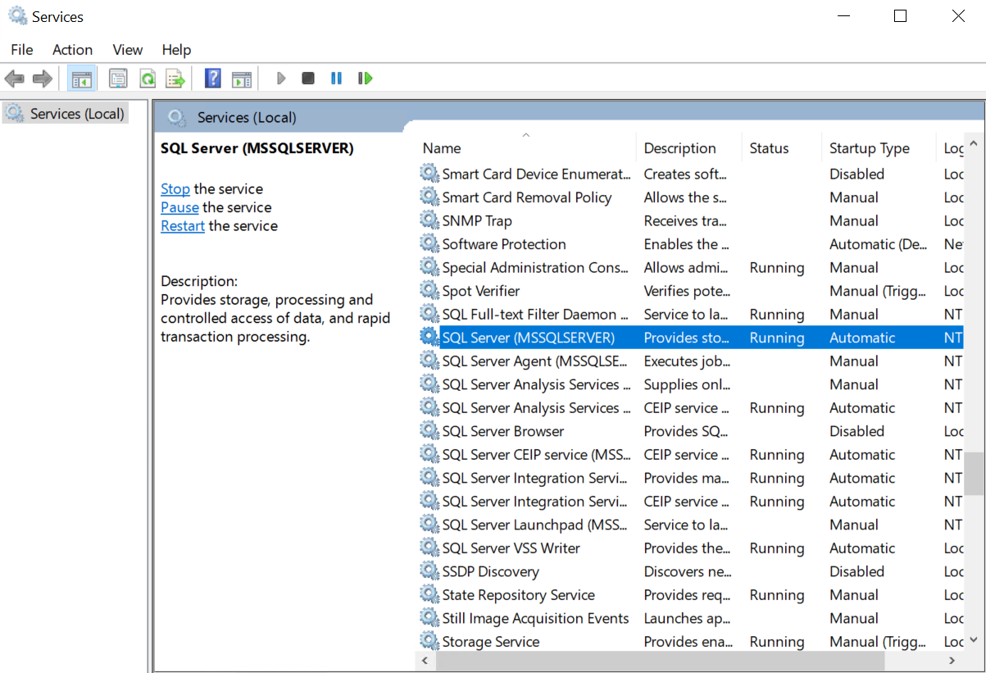Click the gear icon beside SQL Server VSS Writer
Screen dimensions: 987x674
[x=429, y=548]
